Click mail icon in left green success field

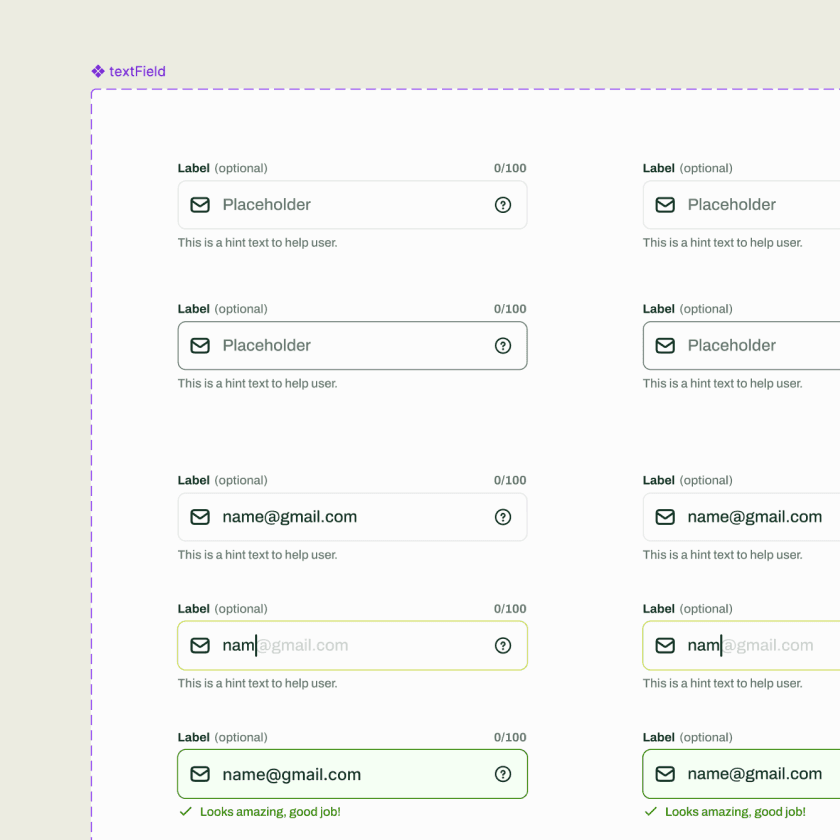click(200, 774)
